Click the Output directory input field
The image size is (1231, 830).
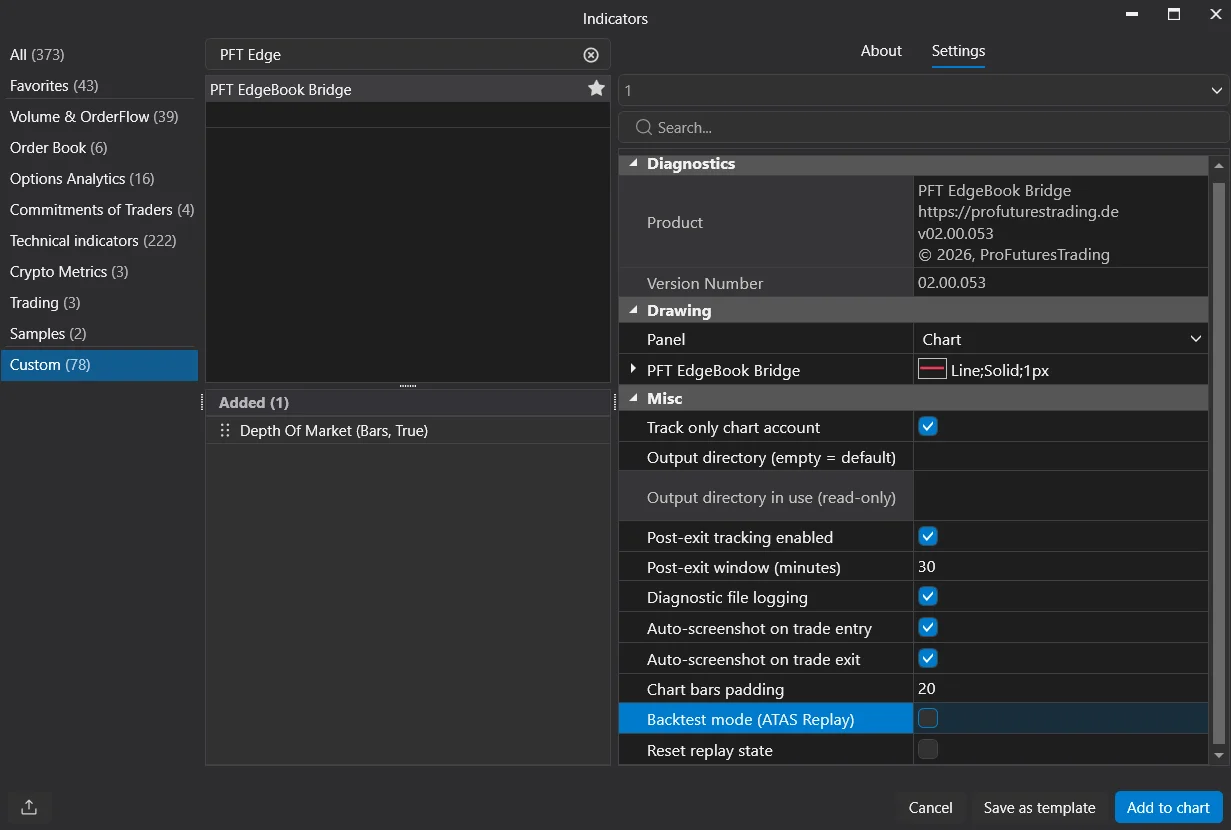[x=1060, y=457]
